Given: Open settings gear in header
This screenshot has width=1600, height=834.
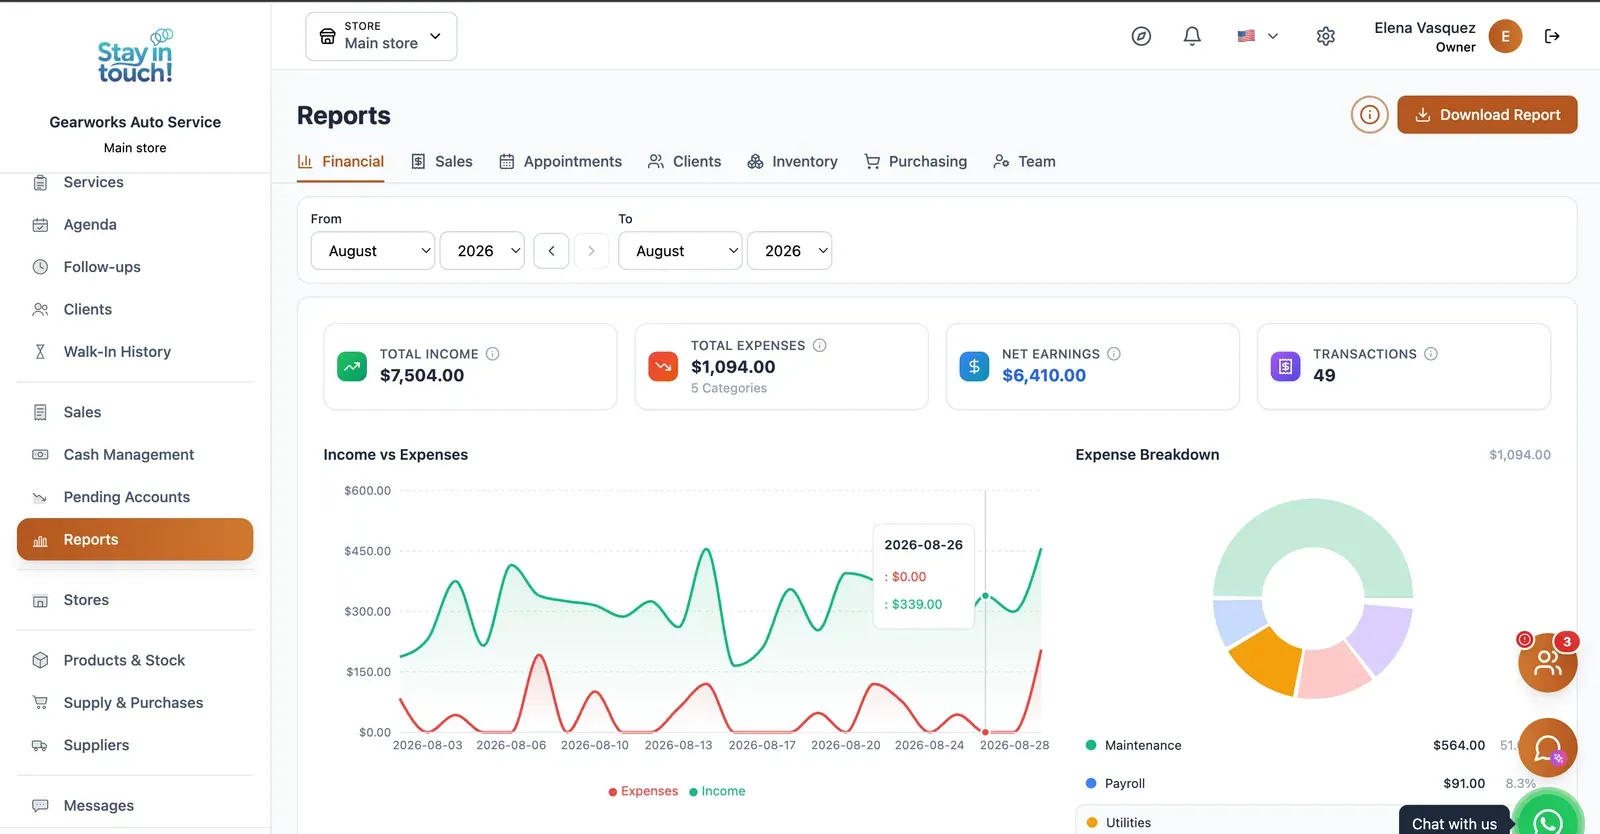Looking at the screenshot, I should [1326, 36].
